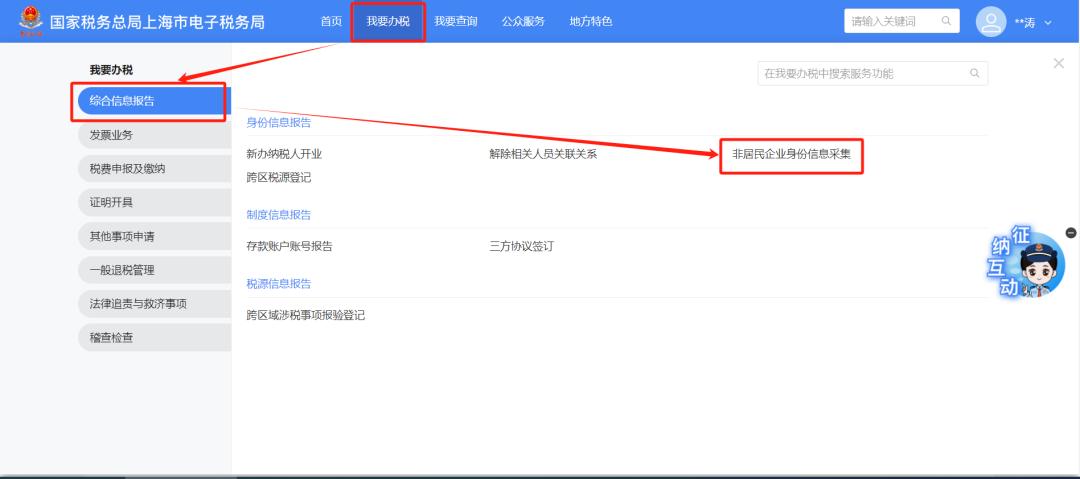This screenshot has height=479, width=1080.
Task: Open the 首页 tab
Action: [331, 22]
